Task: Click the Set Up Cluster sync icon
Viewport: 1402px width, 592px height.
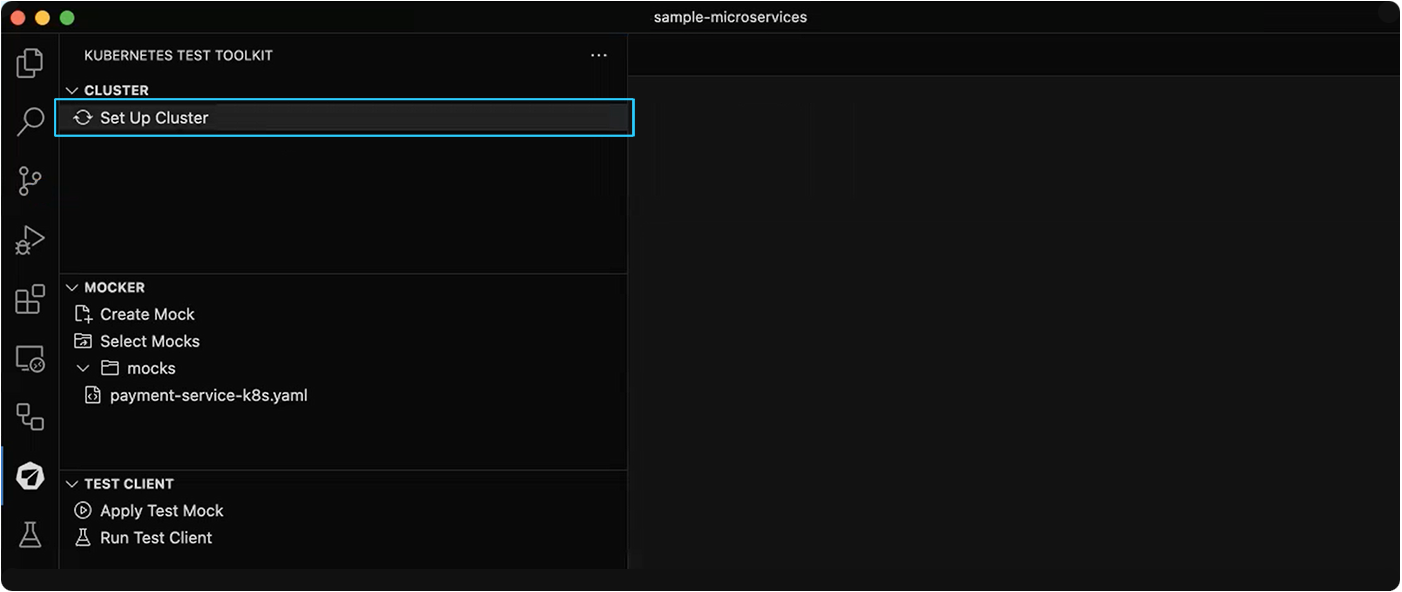Action: coord(82,117)
